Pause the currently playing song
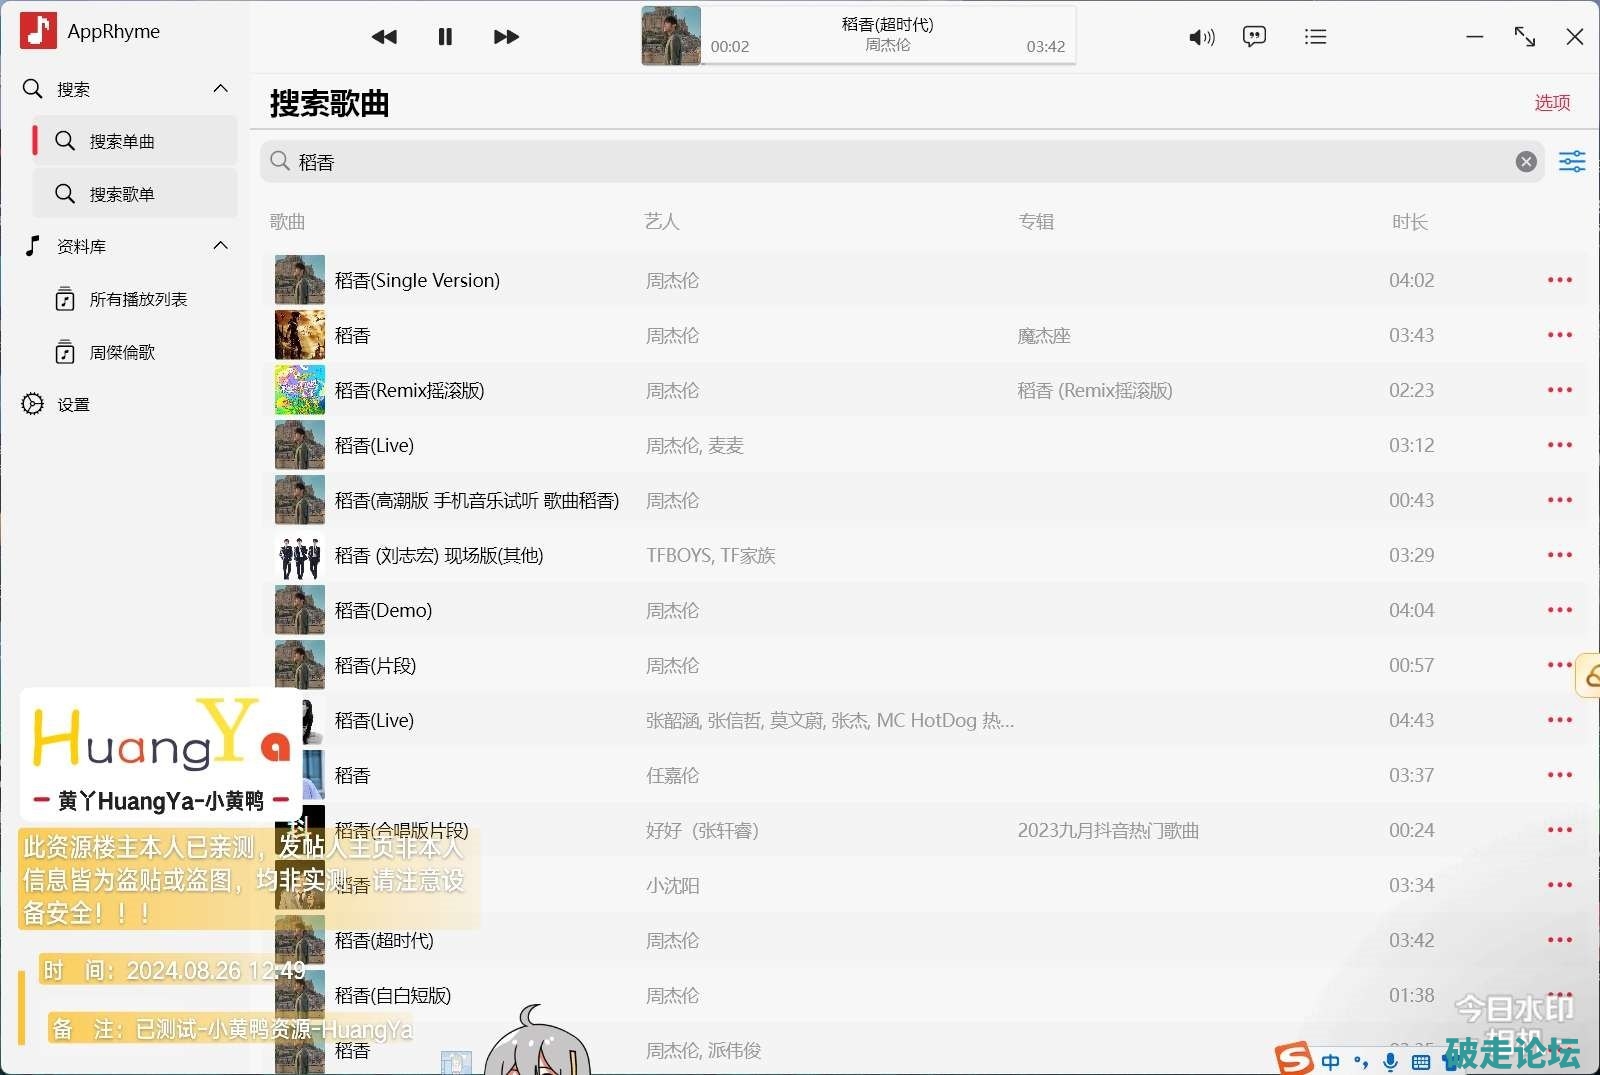Viewport: 1600px width, 1075px height. pyautogui.click(x=445, y=37)
